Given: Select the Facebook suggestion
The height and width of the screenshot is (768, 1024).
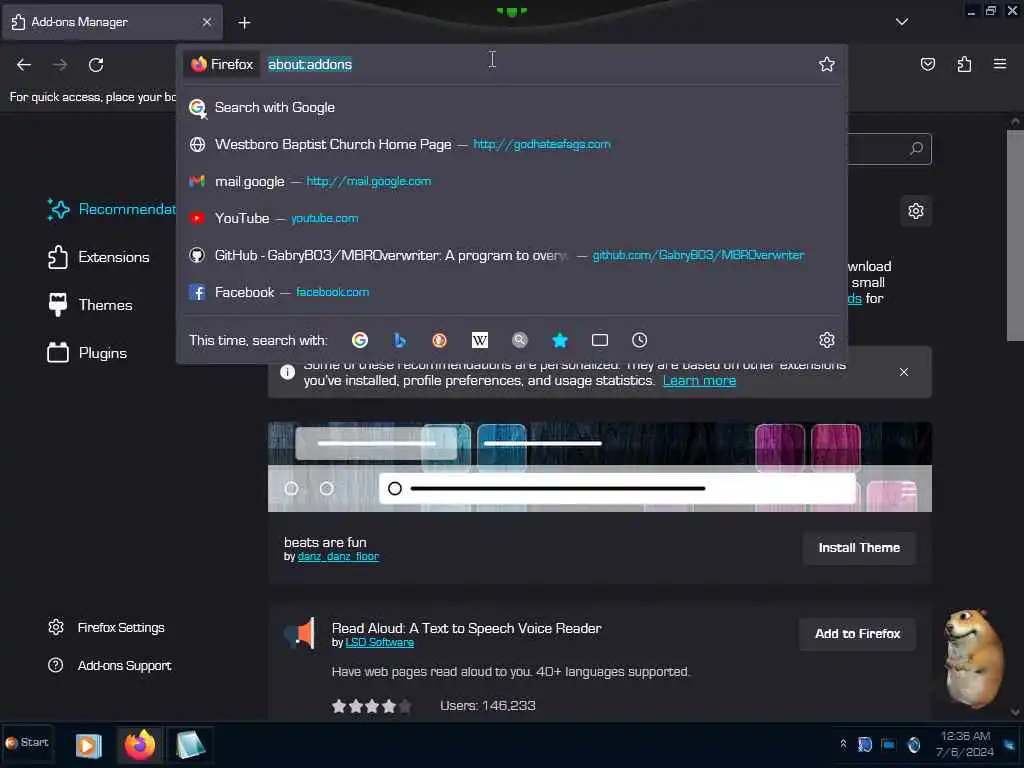Looking at the screenshot, I should tap(511, 292).
